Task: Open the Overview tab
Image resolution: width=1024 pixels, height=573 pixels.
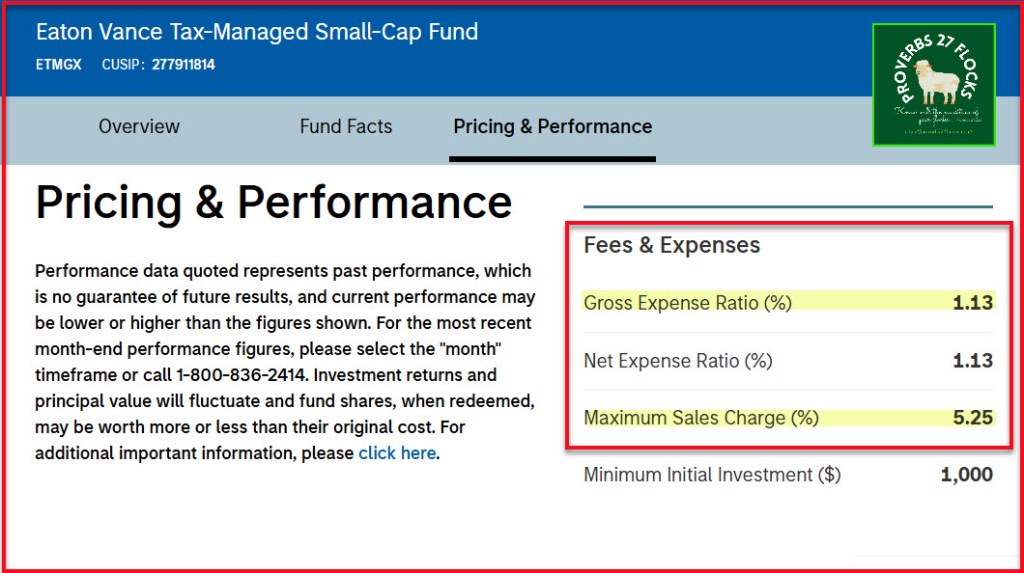Action: pos(139,127)
